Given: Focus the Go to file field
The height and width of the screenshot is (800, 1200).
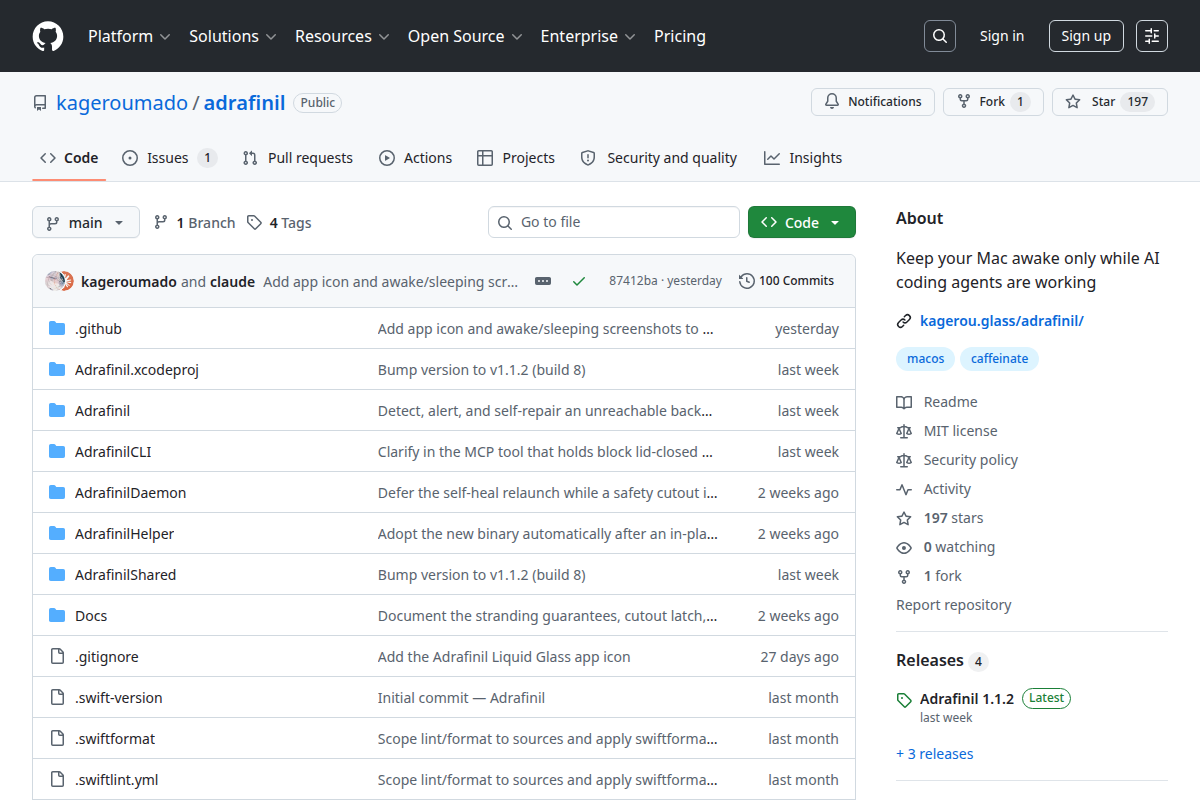Looking at the screenshot, I should coord(614,222).
